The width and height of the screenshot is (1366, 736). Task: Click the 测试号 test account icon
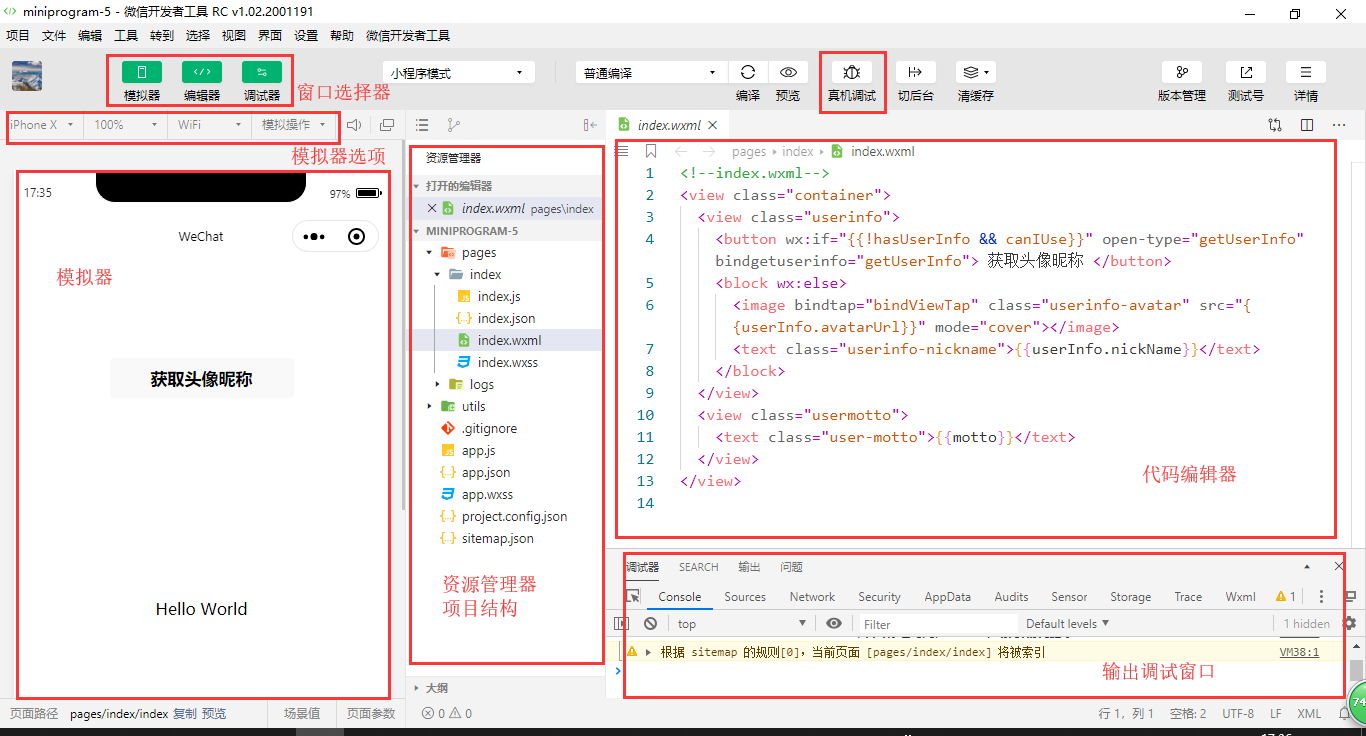pyautogui.click(x=1246, y=72)
